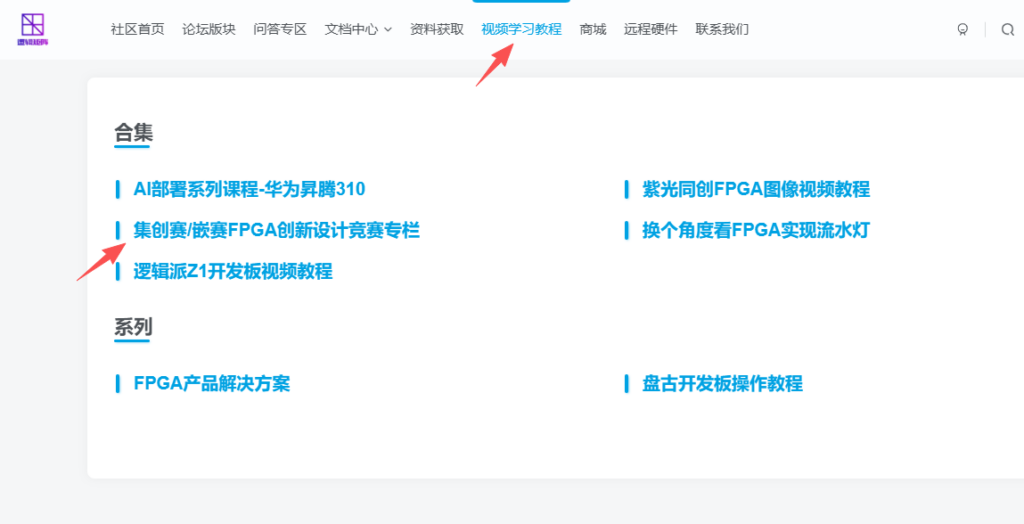This screenshot has height=524, width=1024.
Task: Open 盘古开发板操作教程 series link
Action: 722,383
